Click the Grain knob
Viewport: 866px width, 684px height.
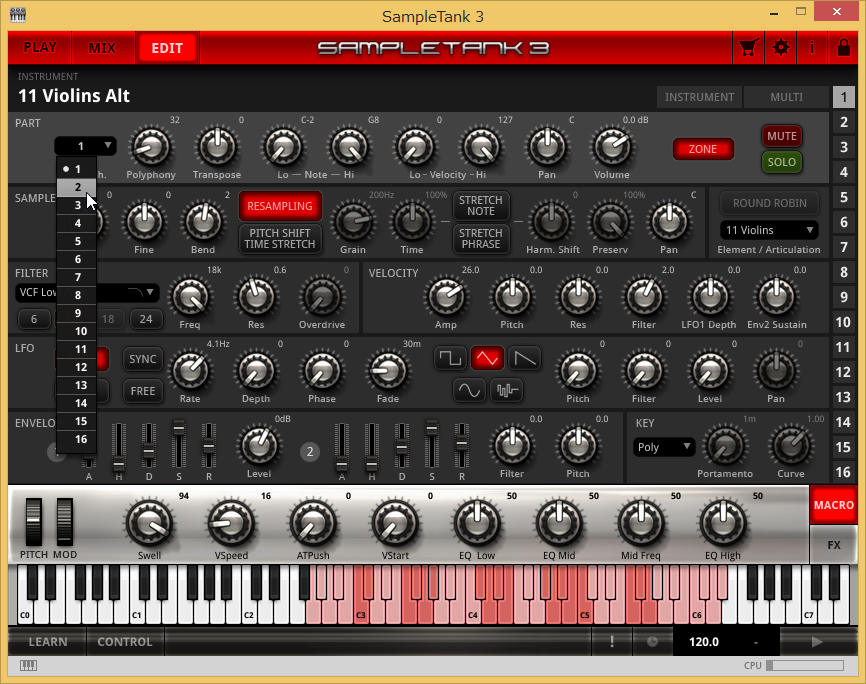(x=353, y=222)
